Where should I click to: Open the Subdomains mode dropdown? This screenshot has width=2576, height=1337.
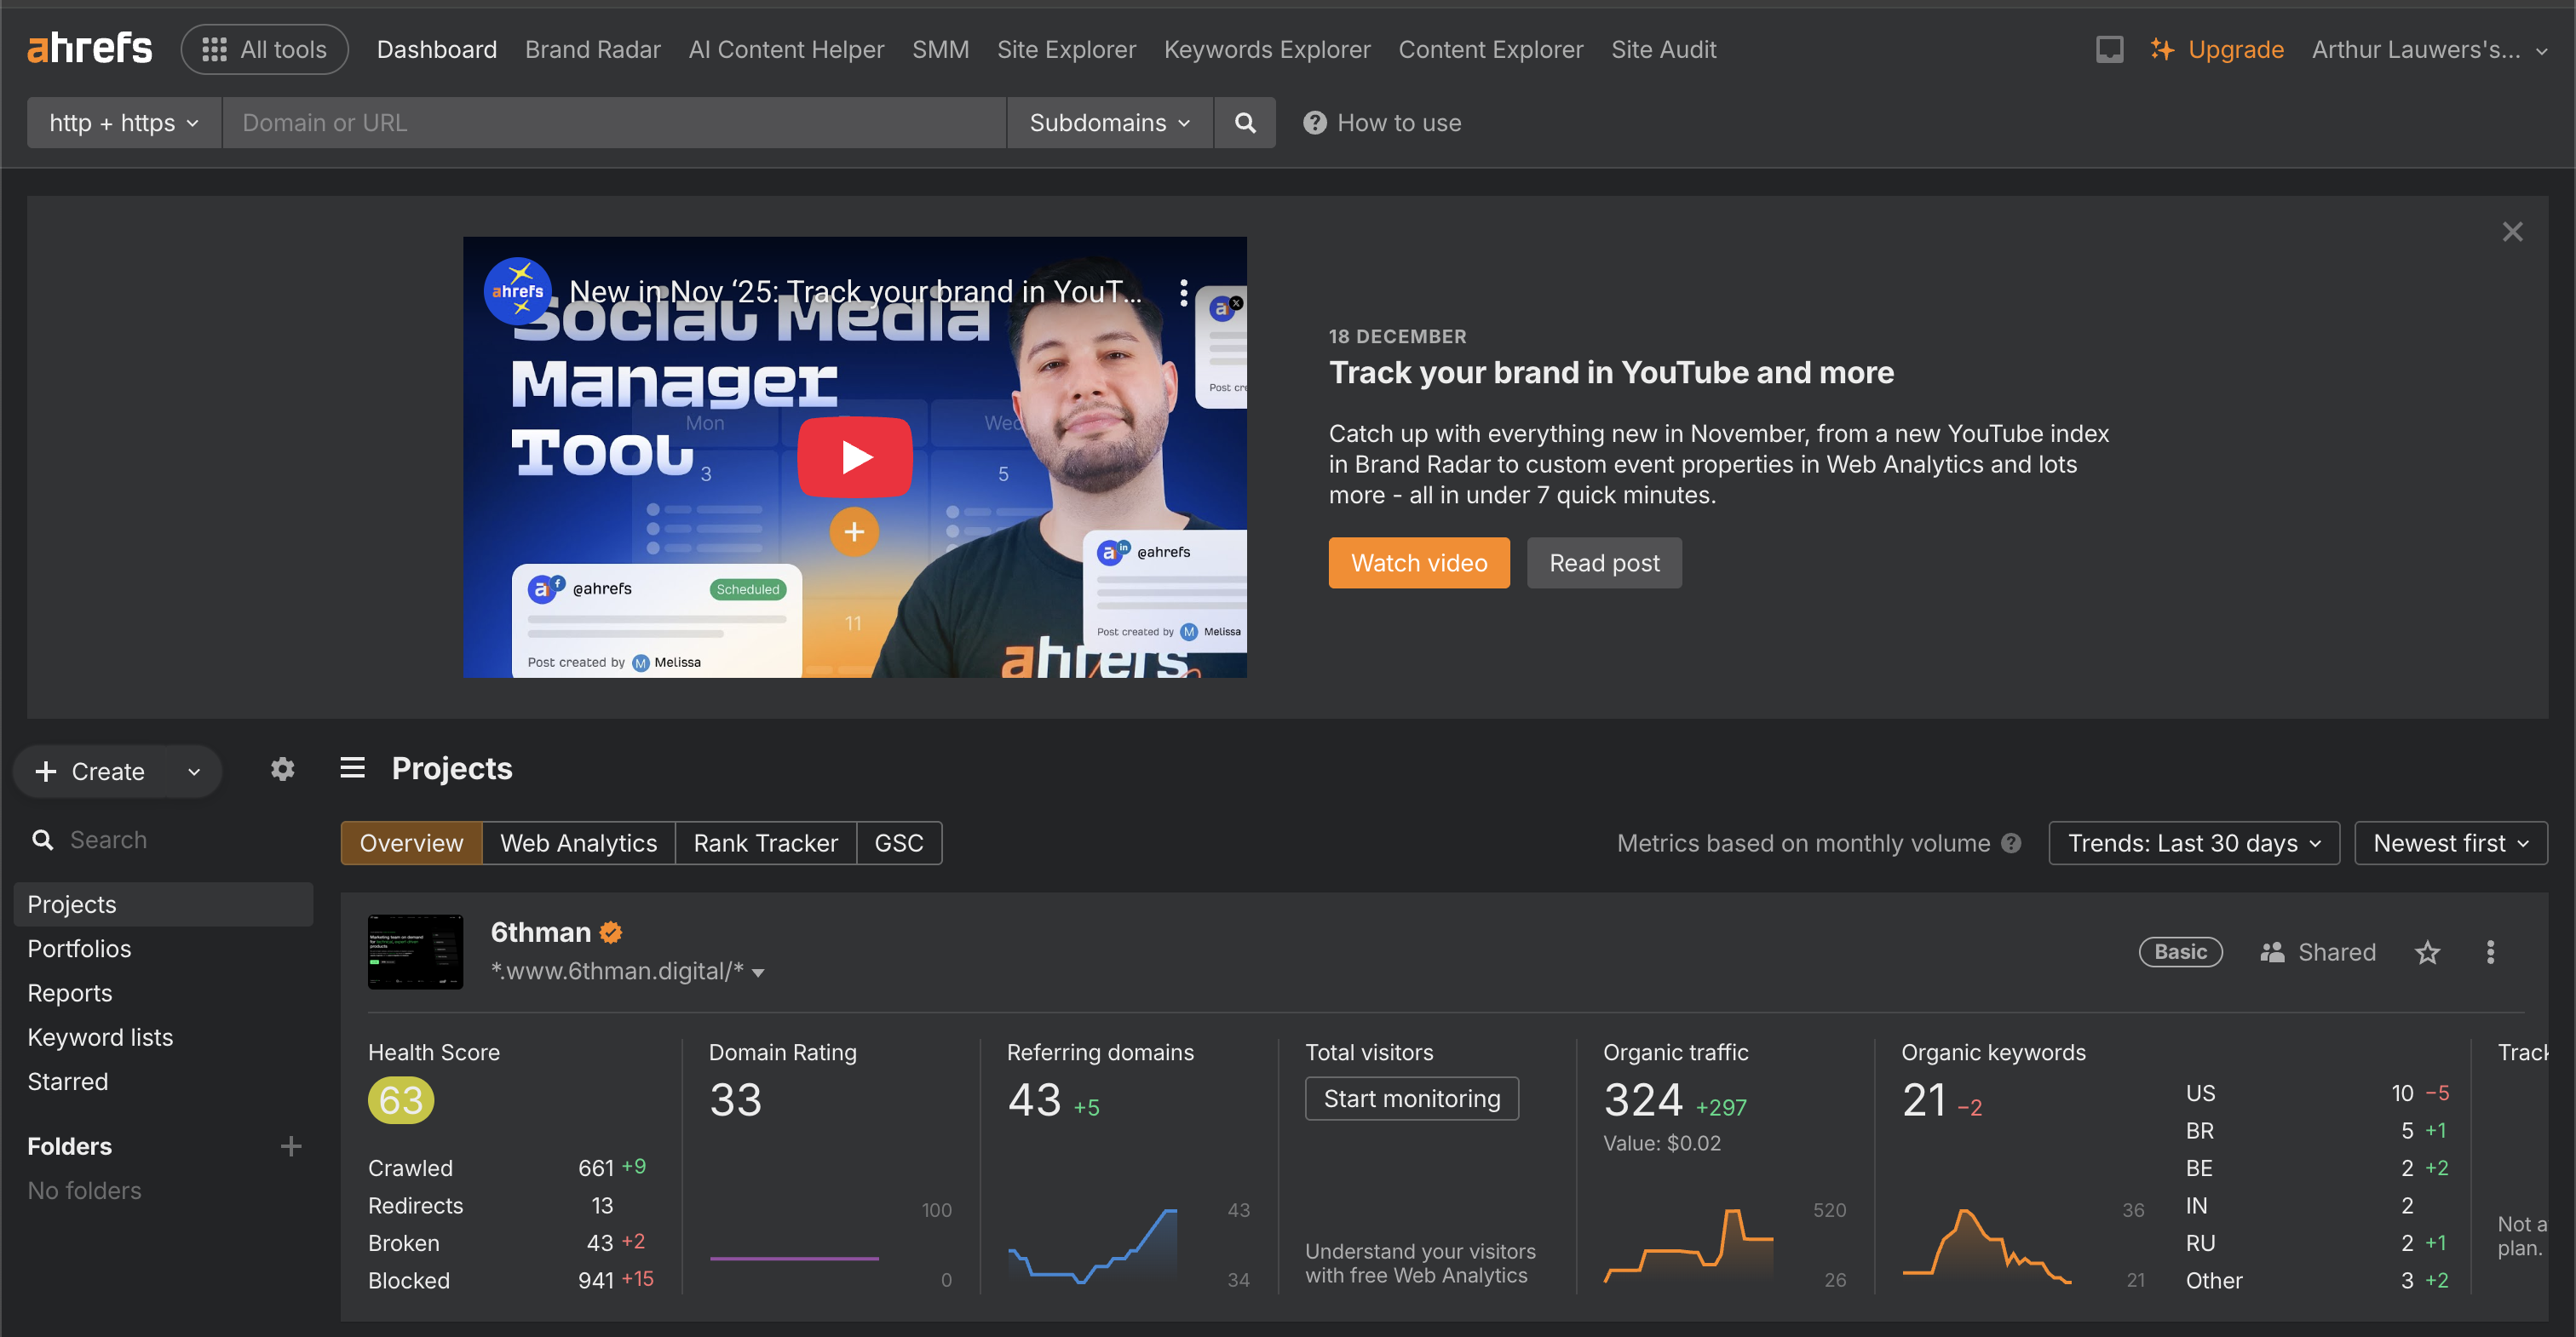[1109, 123]
